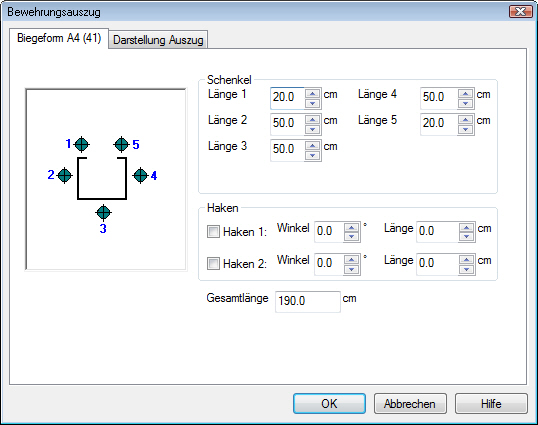The height and width of the screenshot is (425, 538).
Task: Open the Biegeform A4 (41) tab
Action: coord(59,38)
